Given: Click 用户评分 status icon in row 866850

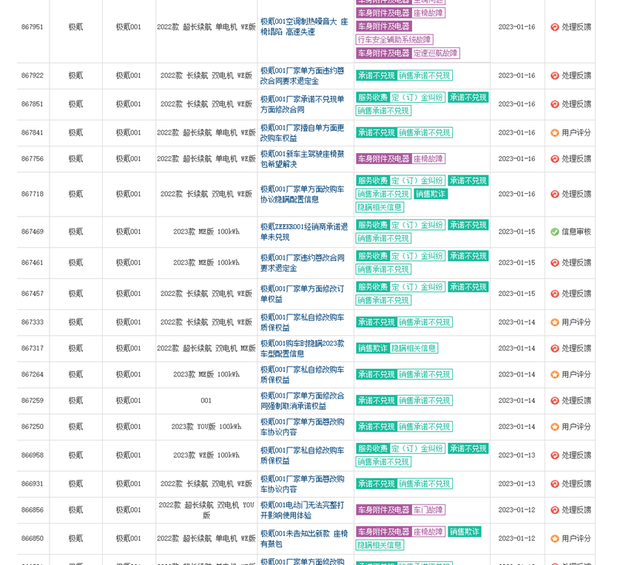Looking at the screenshot, I should (x=555, y=538).
